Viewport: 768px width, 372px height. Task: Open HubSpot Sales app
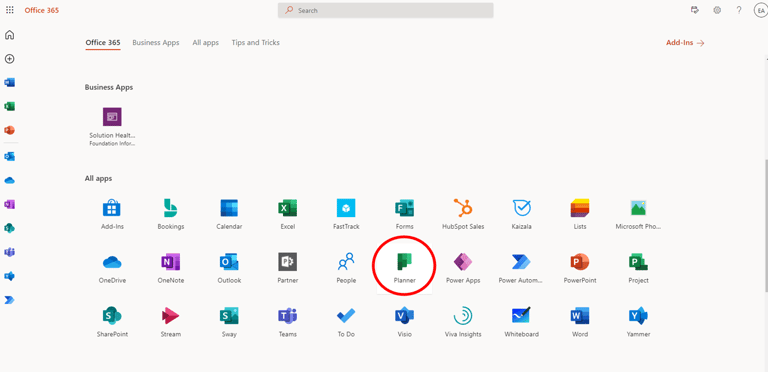pyautogui.click(x=463, y=214)
